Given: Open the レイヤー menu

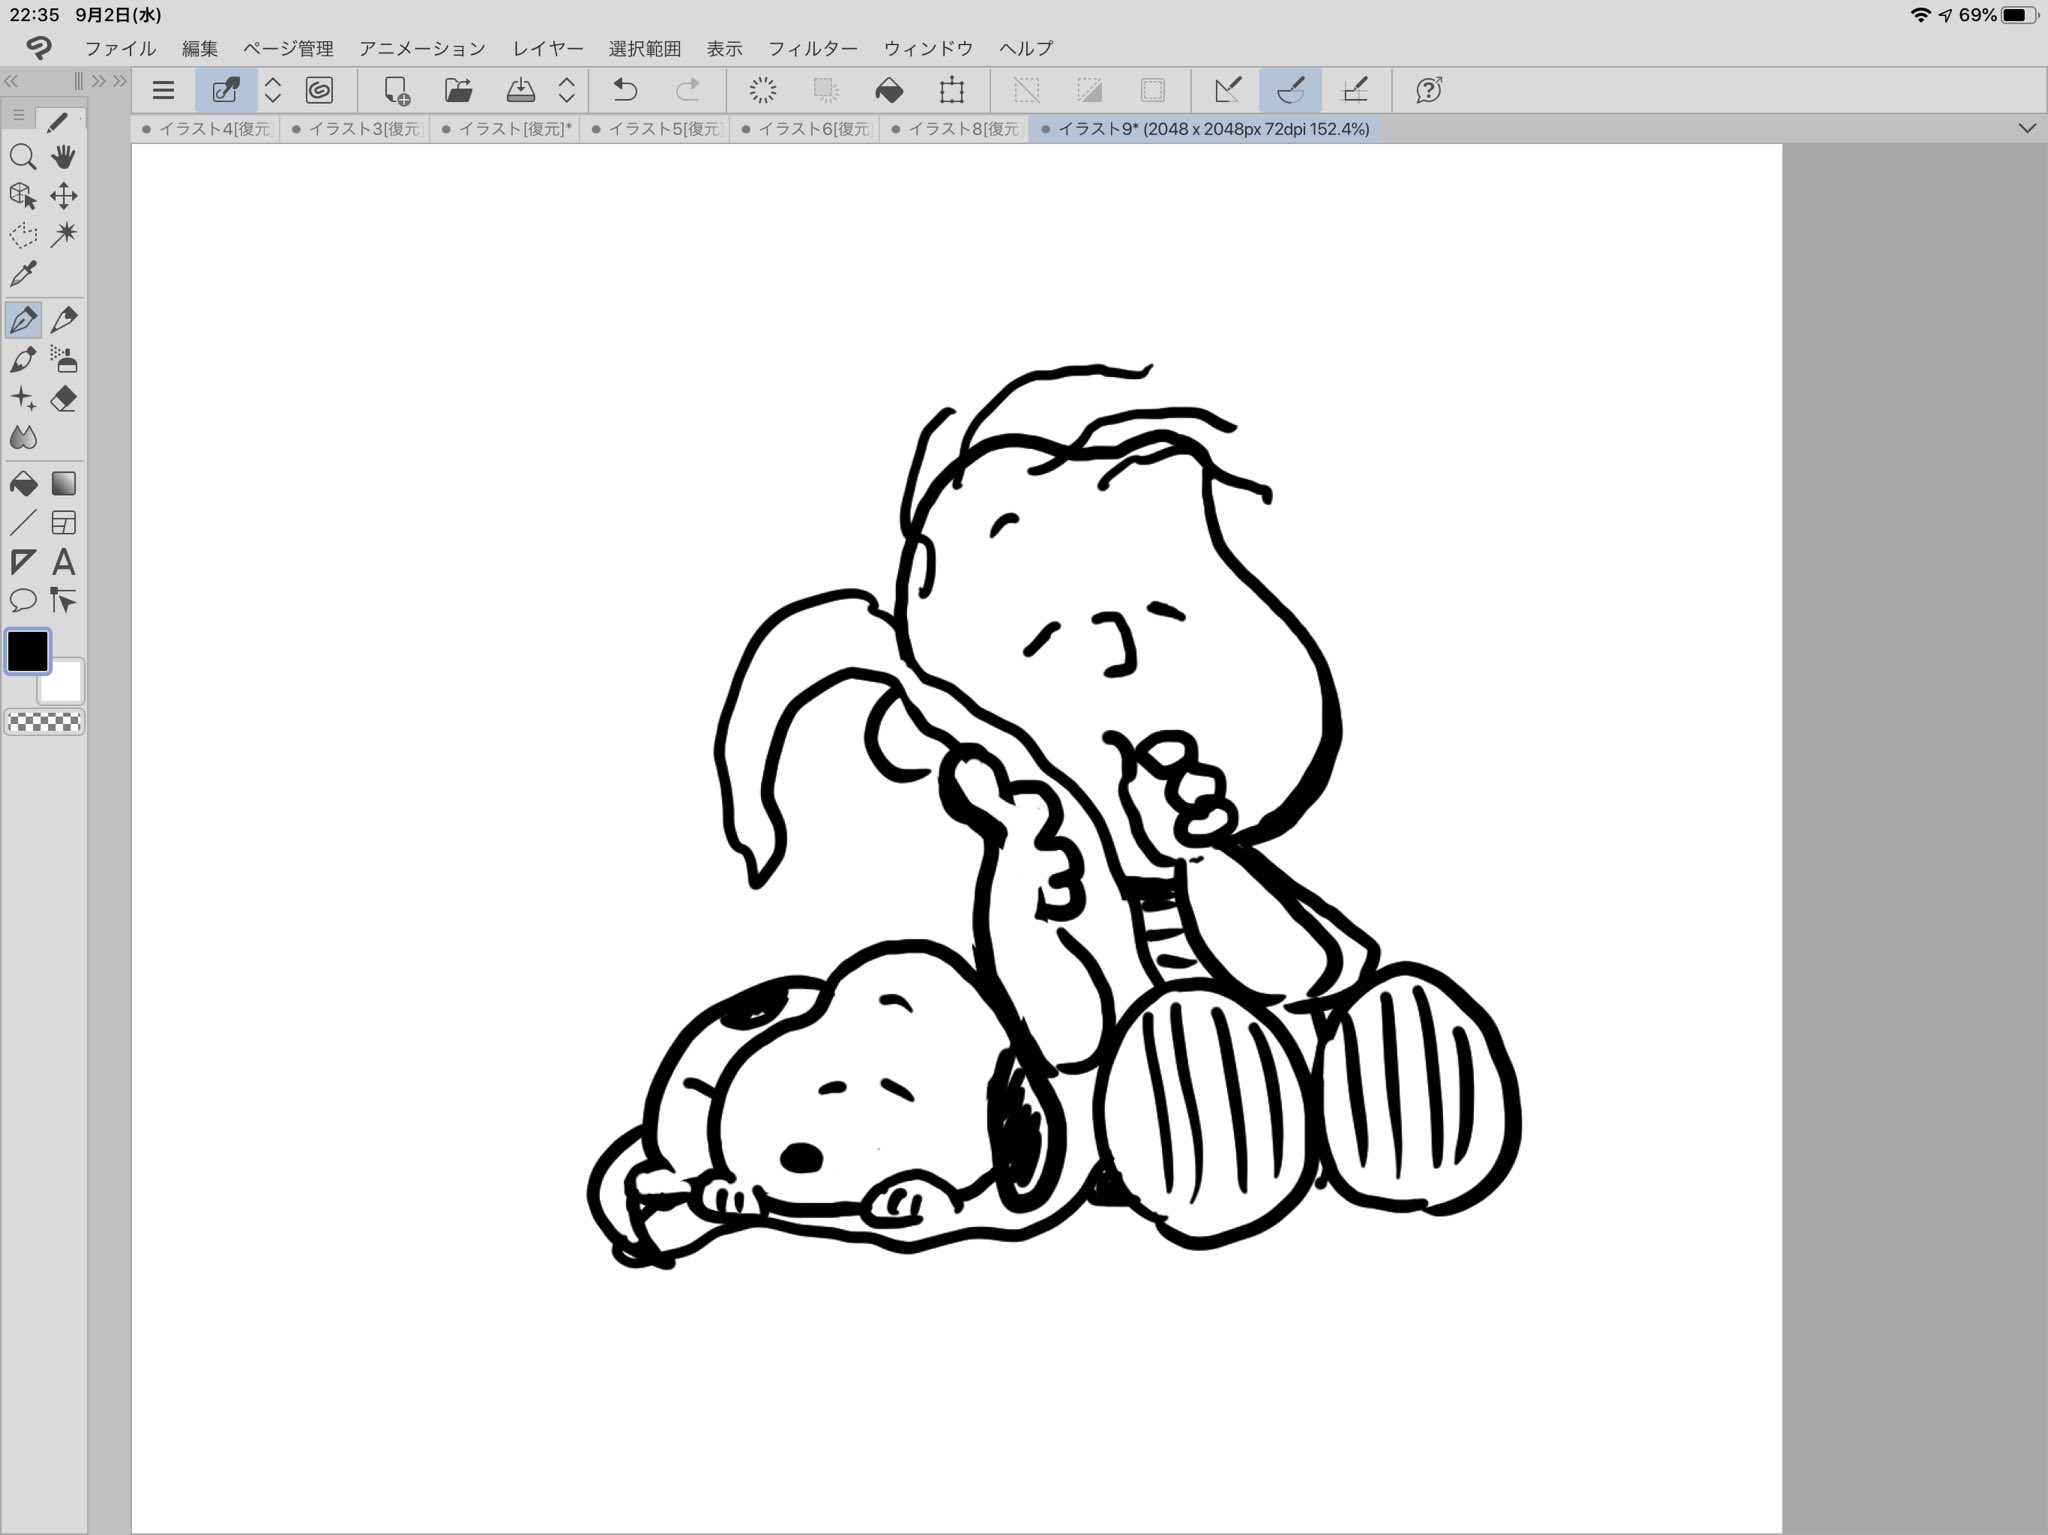Looking at the screenshot, I should (548, 48).
